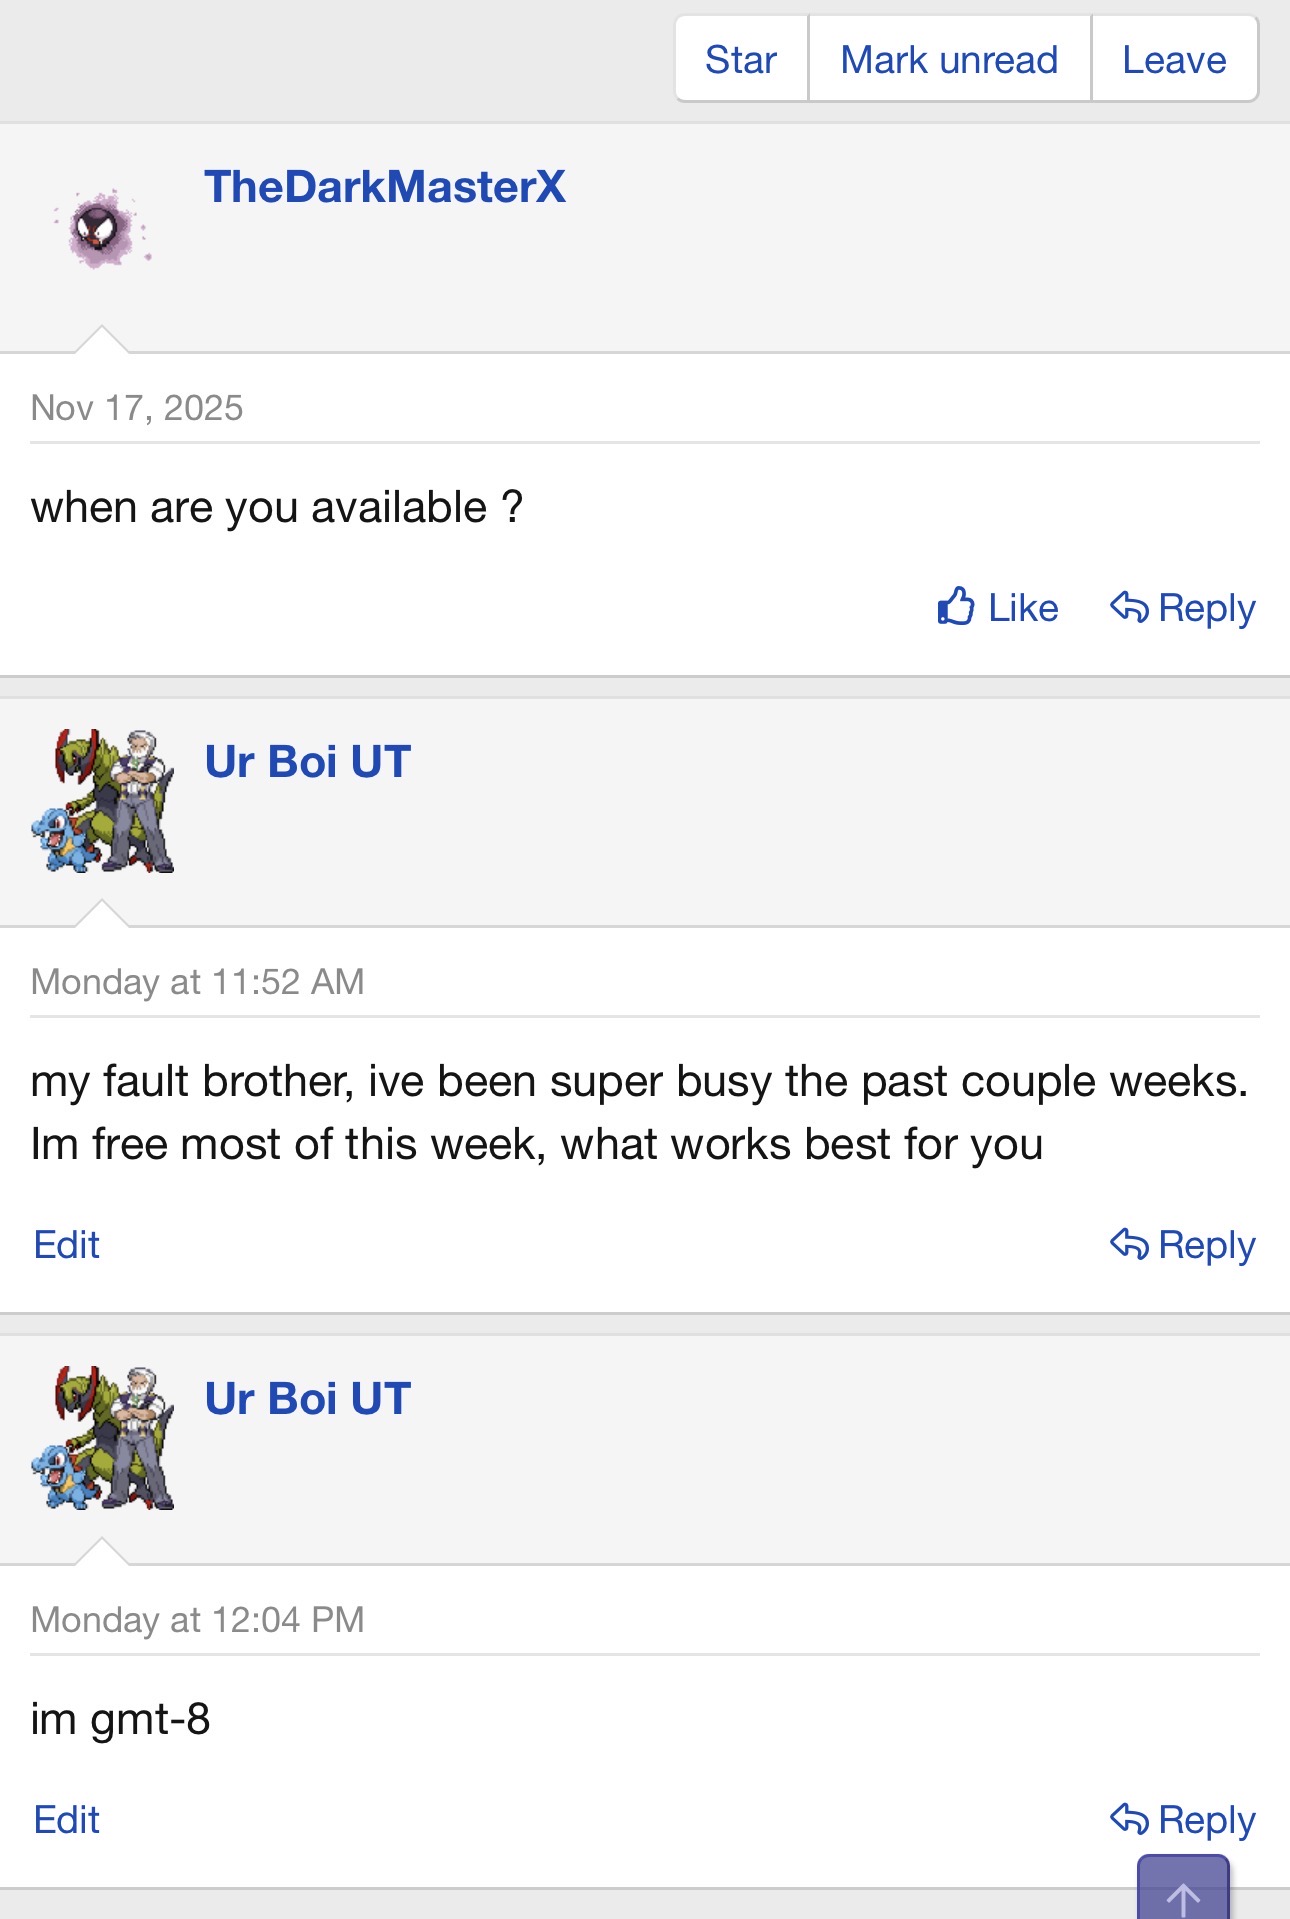The height and width of the screenshot is (1919, 1290).
Task: Open Ur Boi UT avatar on 12:04 PM post
Action: pos(103,1438)
